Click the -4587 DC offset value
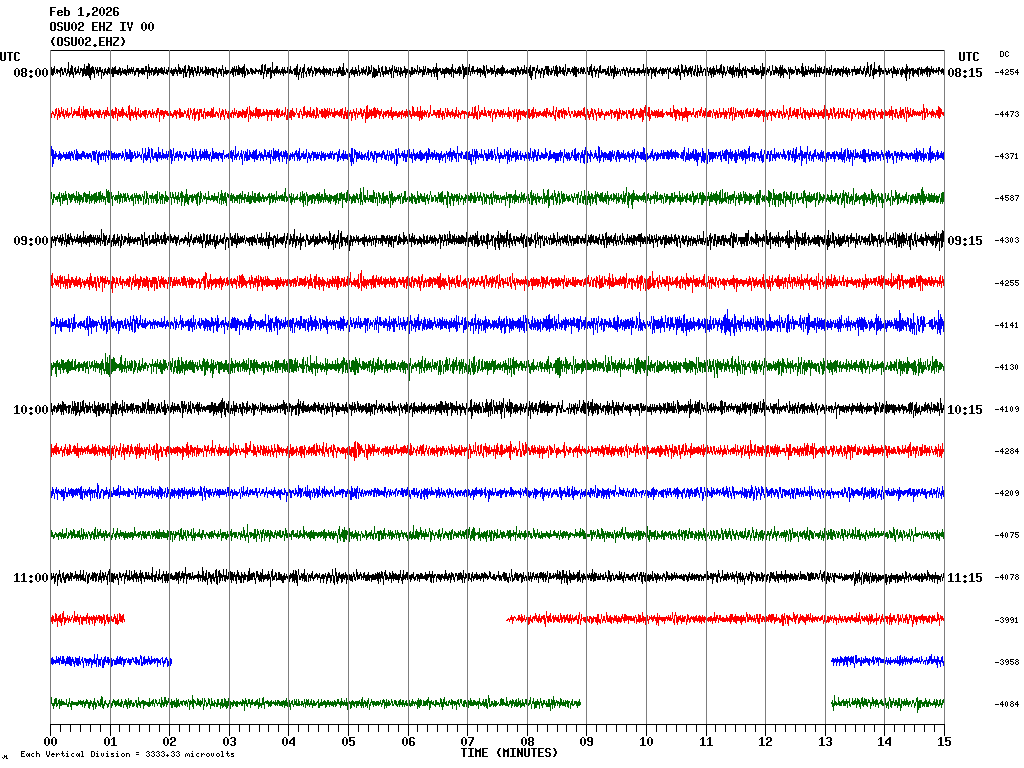 pos(1006,199)
